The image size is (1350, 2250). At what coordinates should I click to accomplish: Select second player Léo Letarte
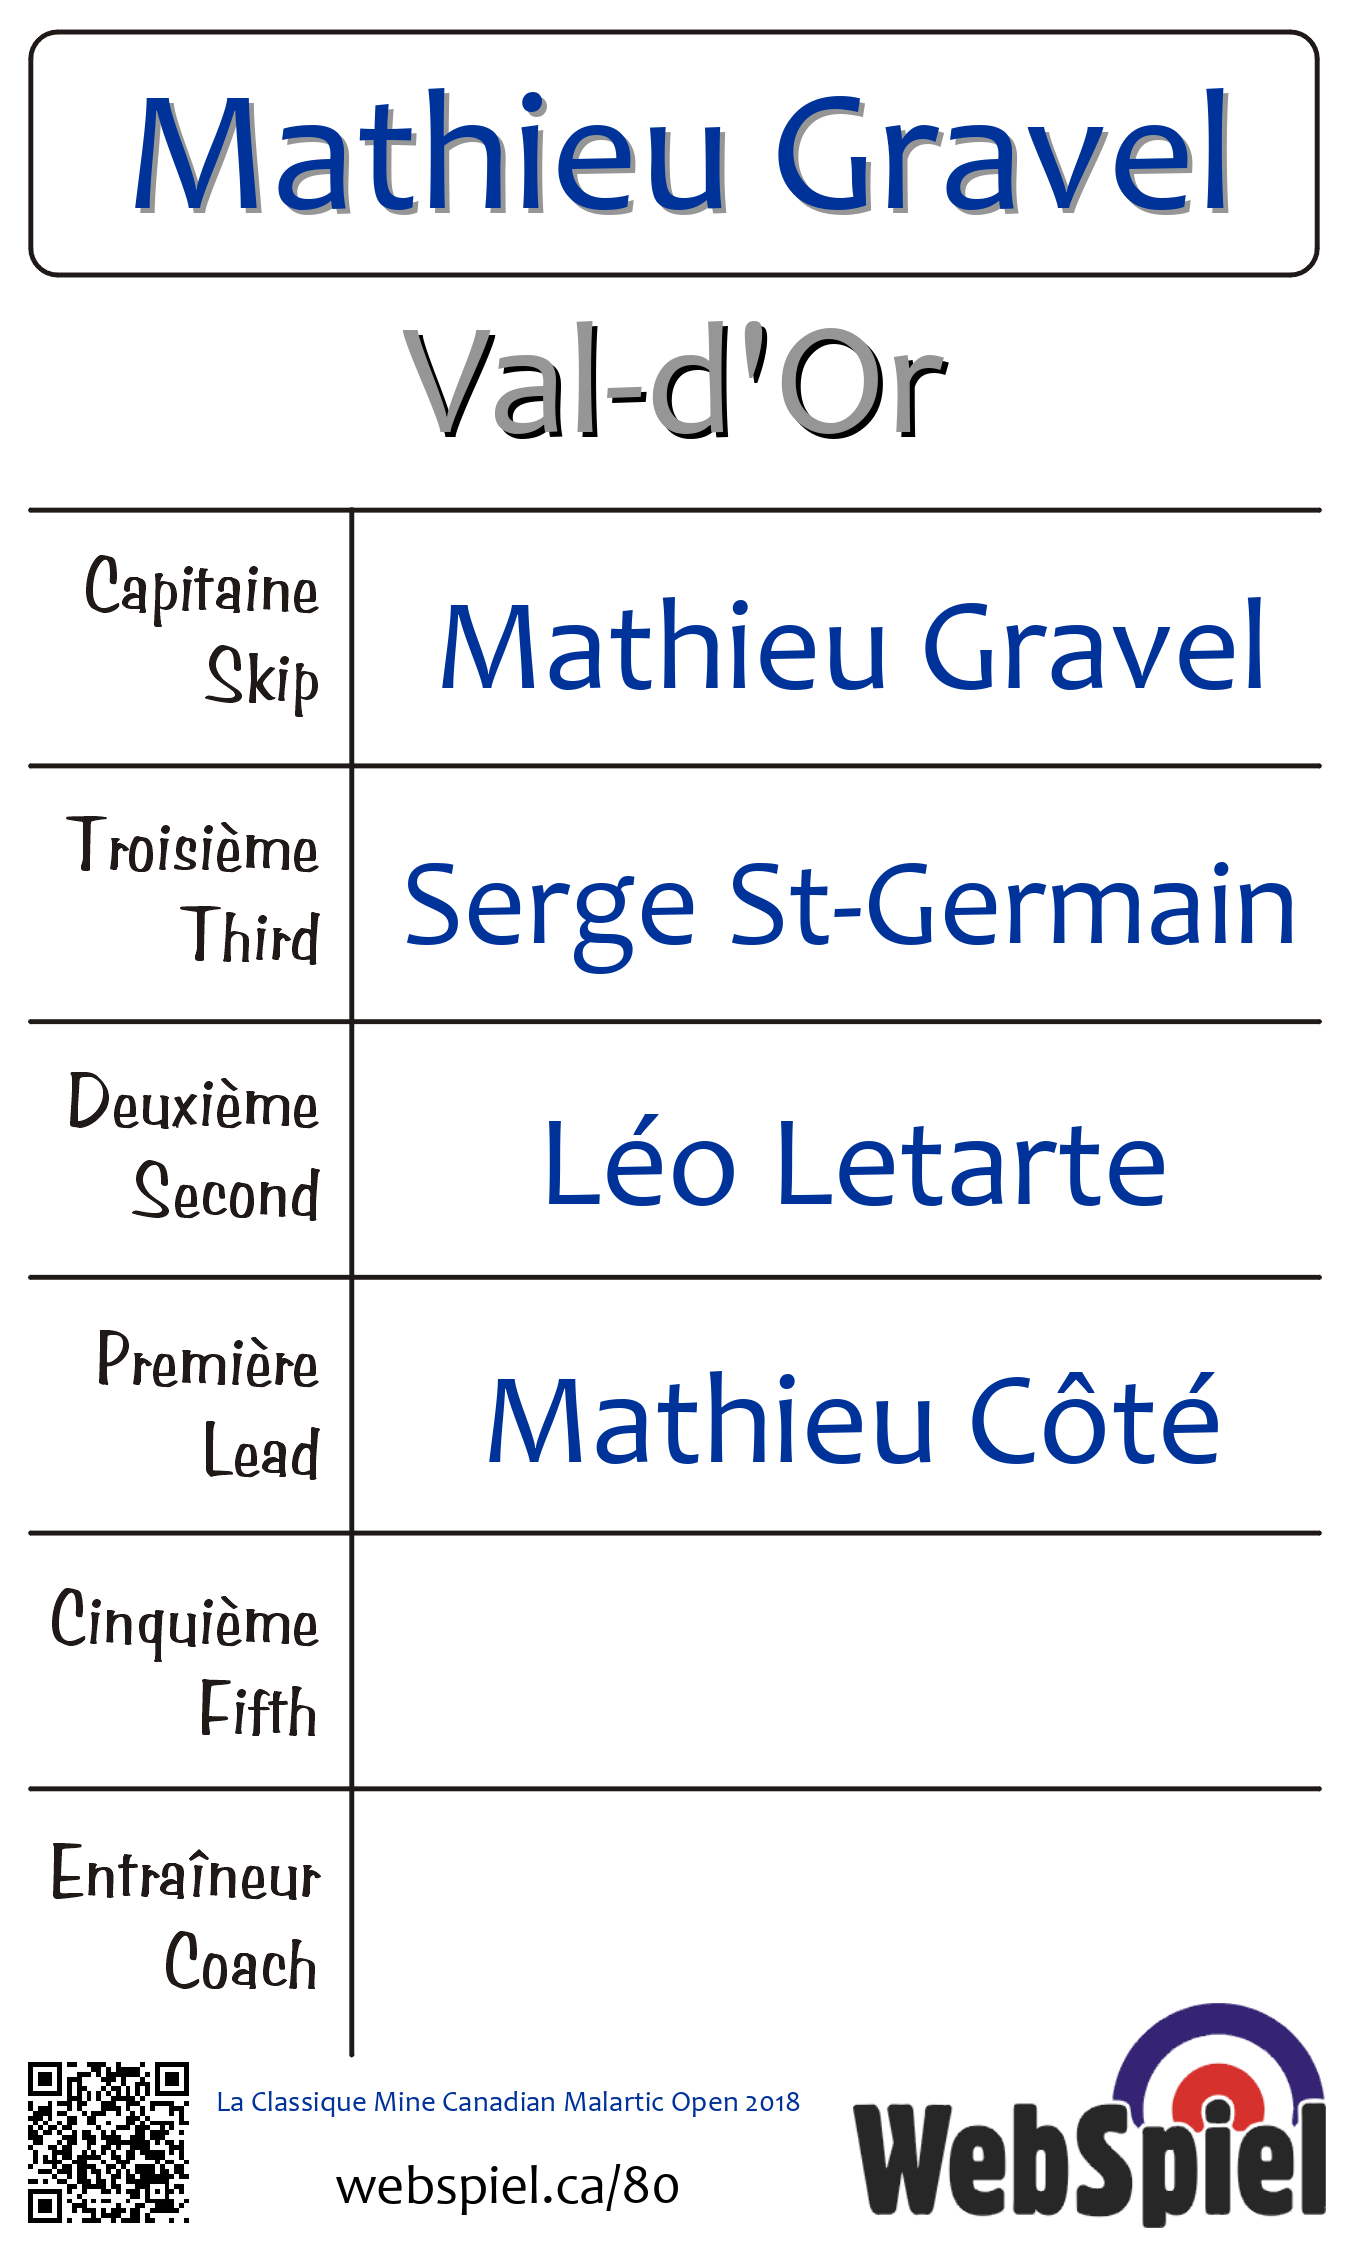coord(854,1162)
